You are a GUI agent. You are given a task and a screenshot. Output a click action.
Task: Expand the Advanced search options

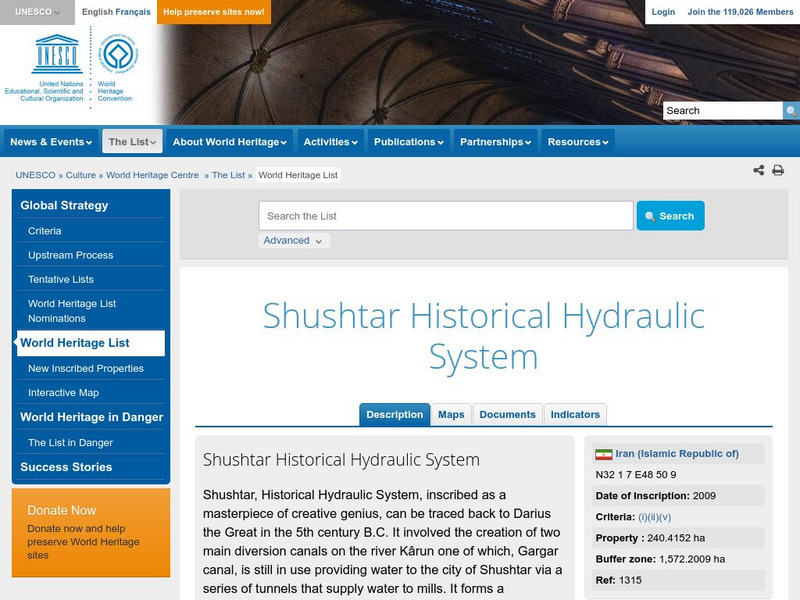tap(292, 241)
